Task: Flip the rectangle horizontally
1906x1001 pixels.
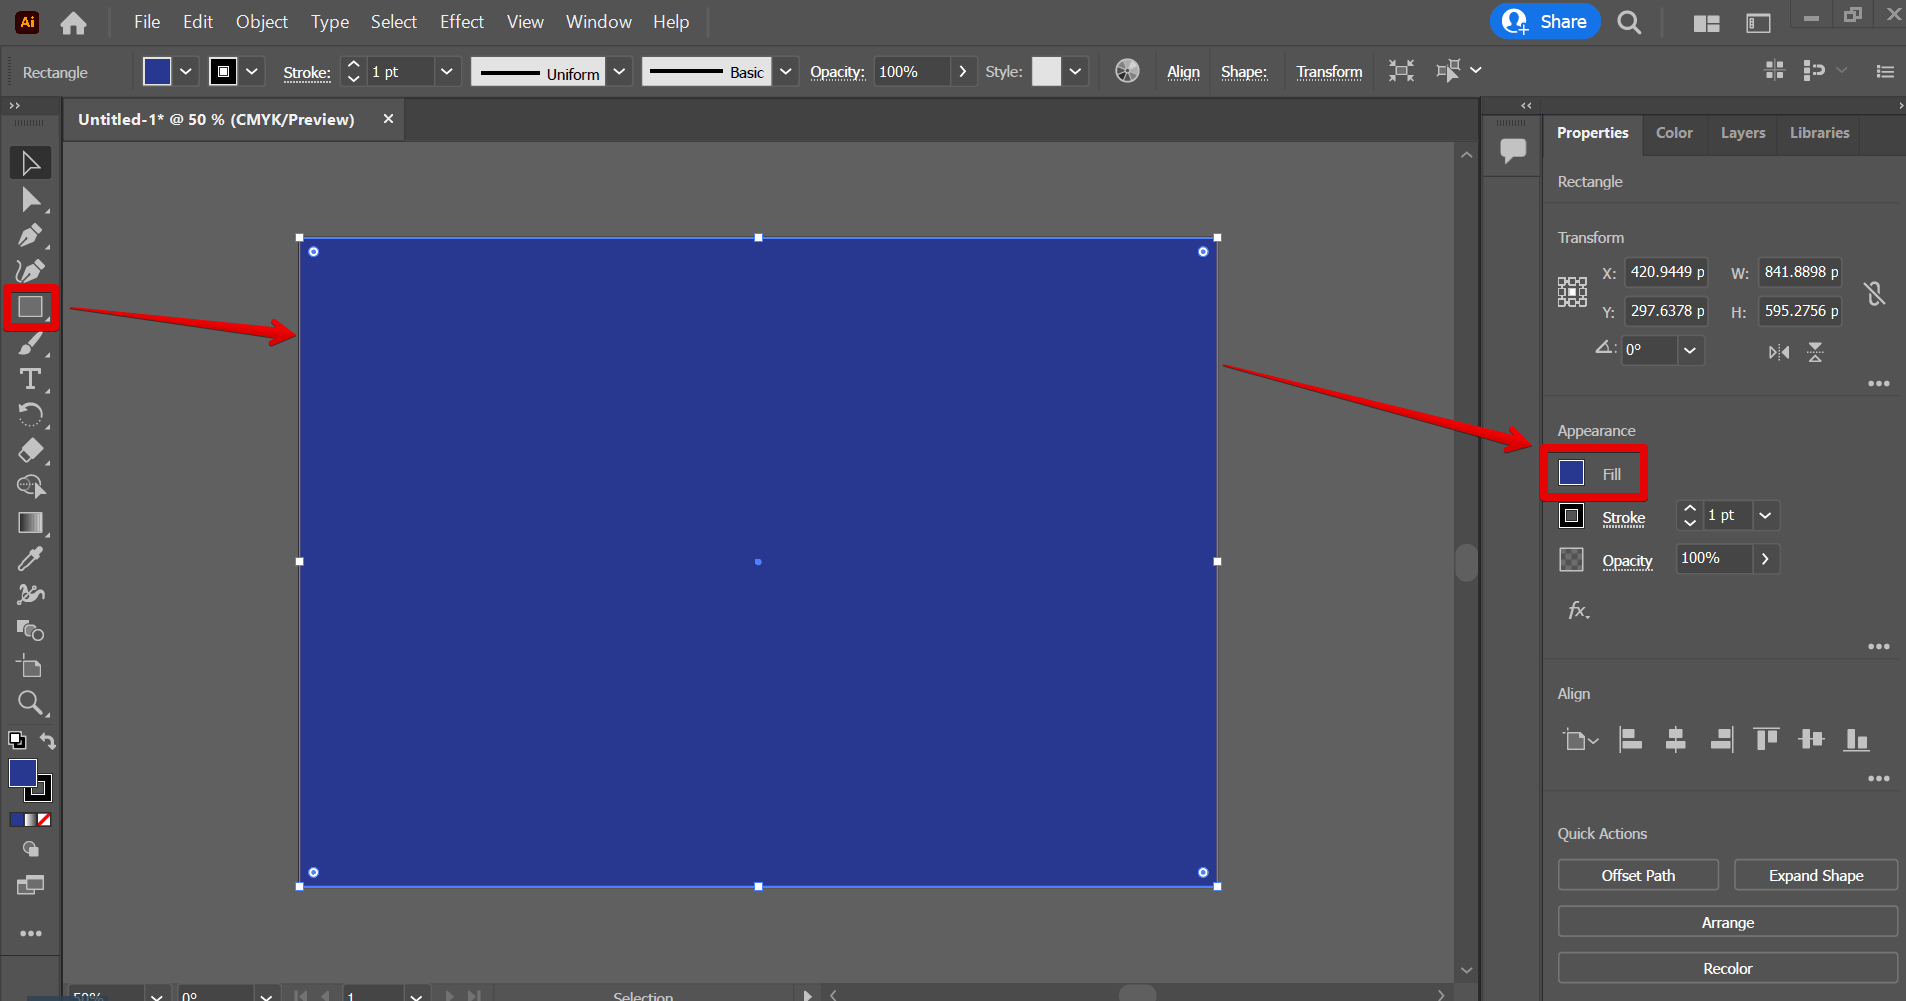Action: pos(1779,351)
